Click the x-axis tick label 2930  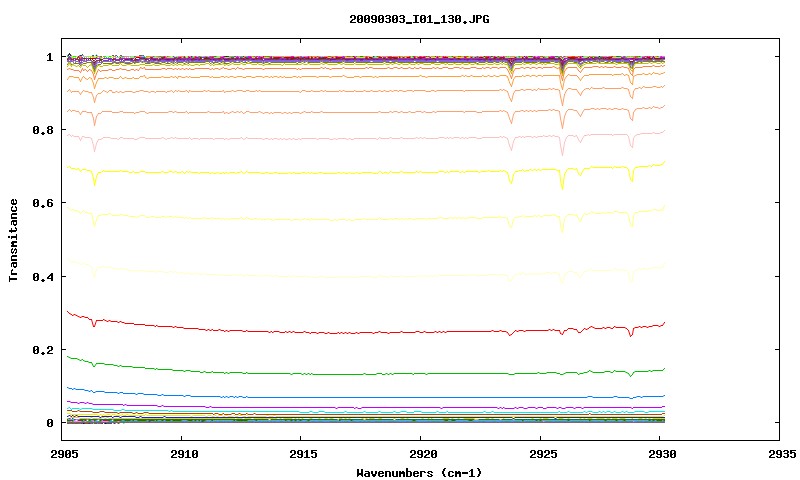662,454
